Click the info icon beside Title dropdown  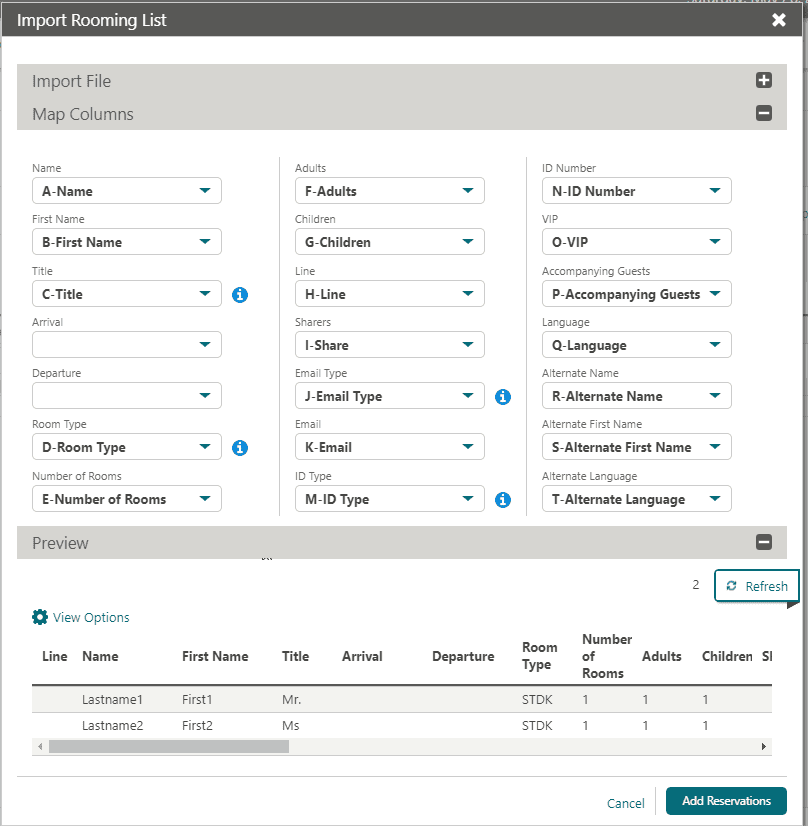240,294
